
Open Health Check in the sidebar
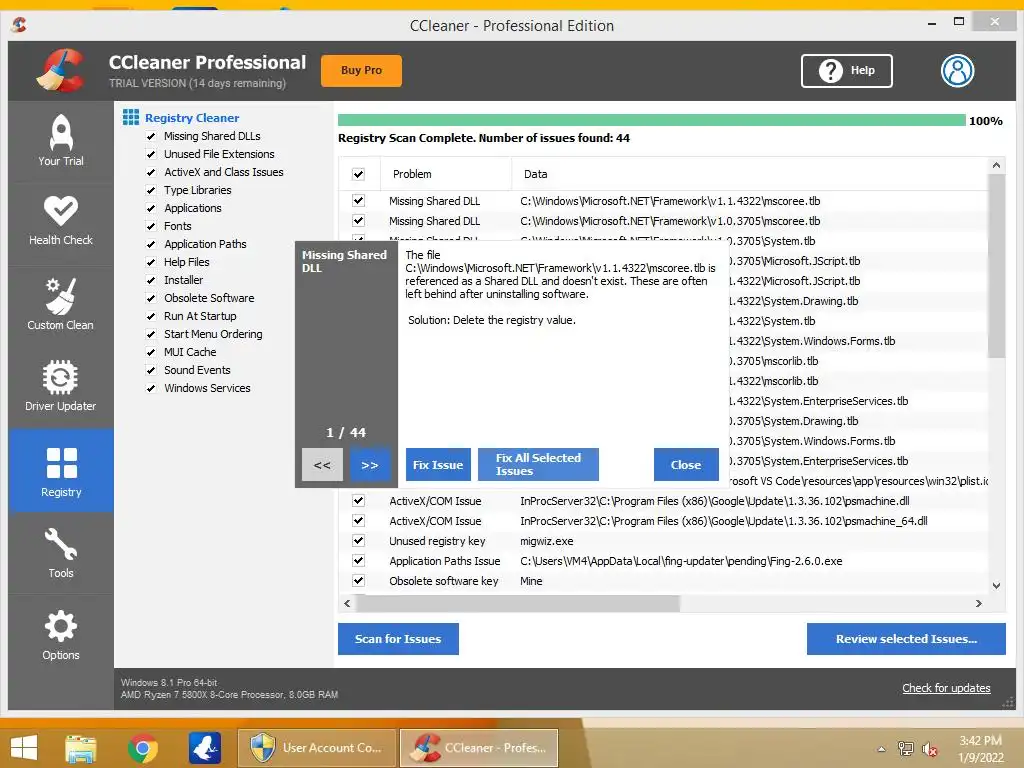pyautogui.click(x=61, y=221)
